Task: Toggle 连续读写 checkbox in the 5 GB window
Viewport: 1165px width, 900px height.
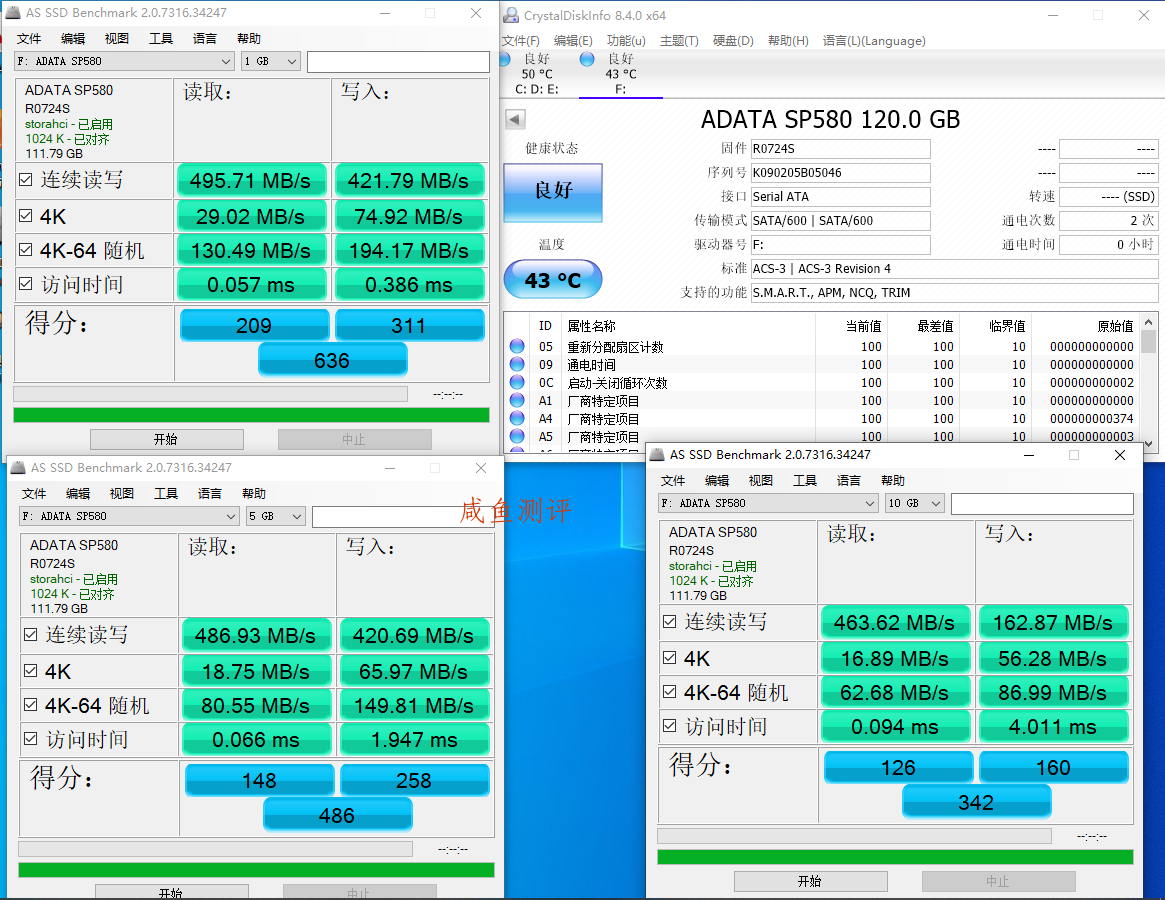Action: [x=30, y=635]
